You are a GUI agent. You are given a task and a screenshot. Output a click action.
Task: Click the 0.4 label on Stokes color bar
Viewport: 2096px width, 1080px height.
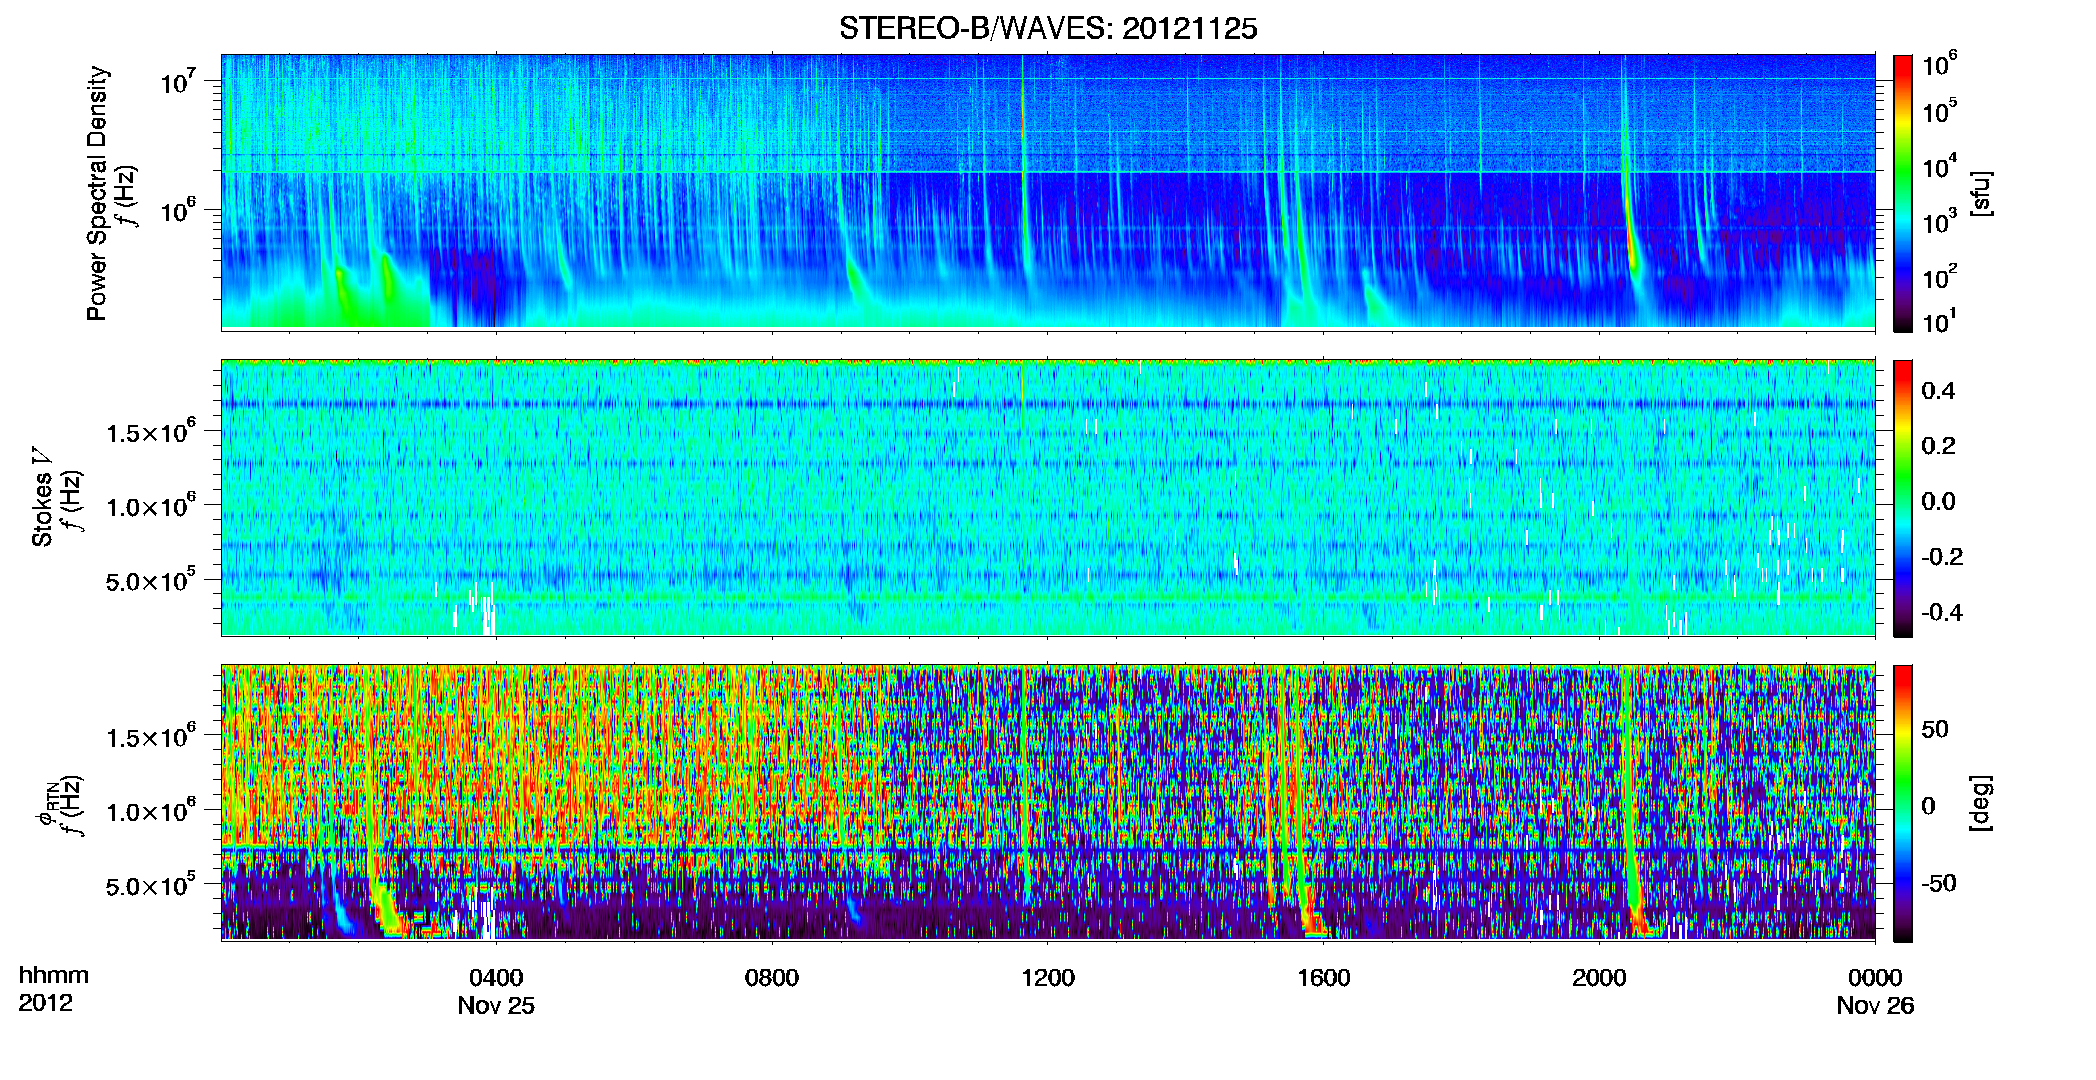point(1938,391)
